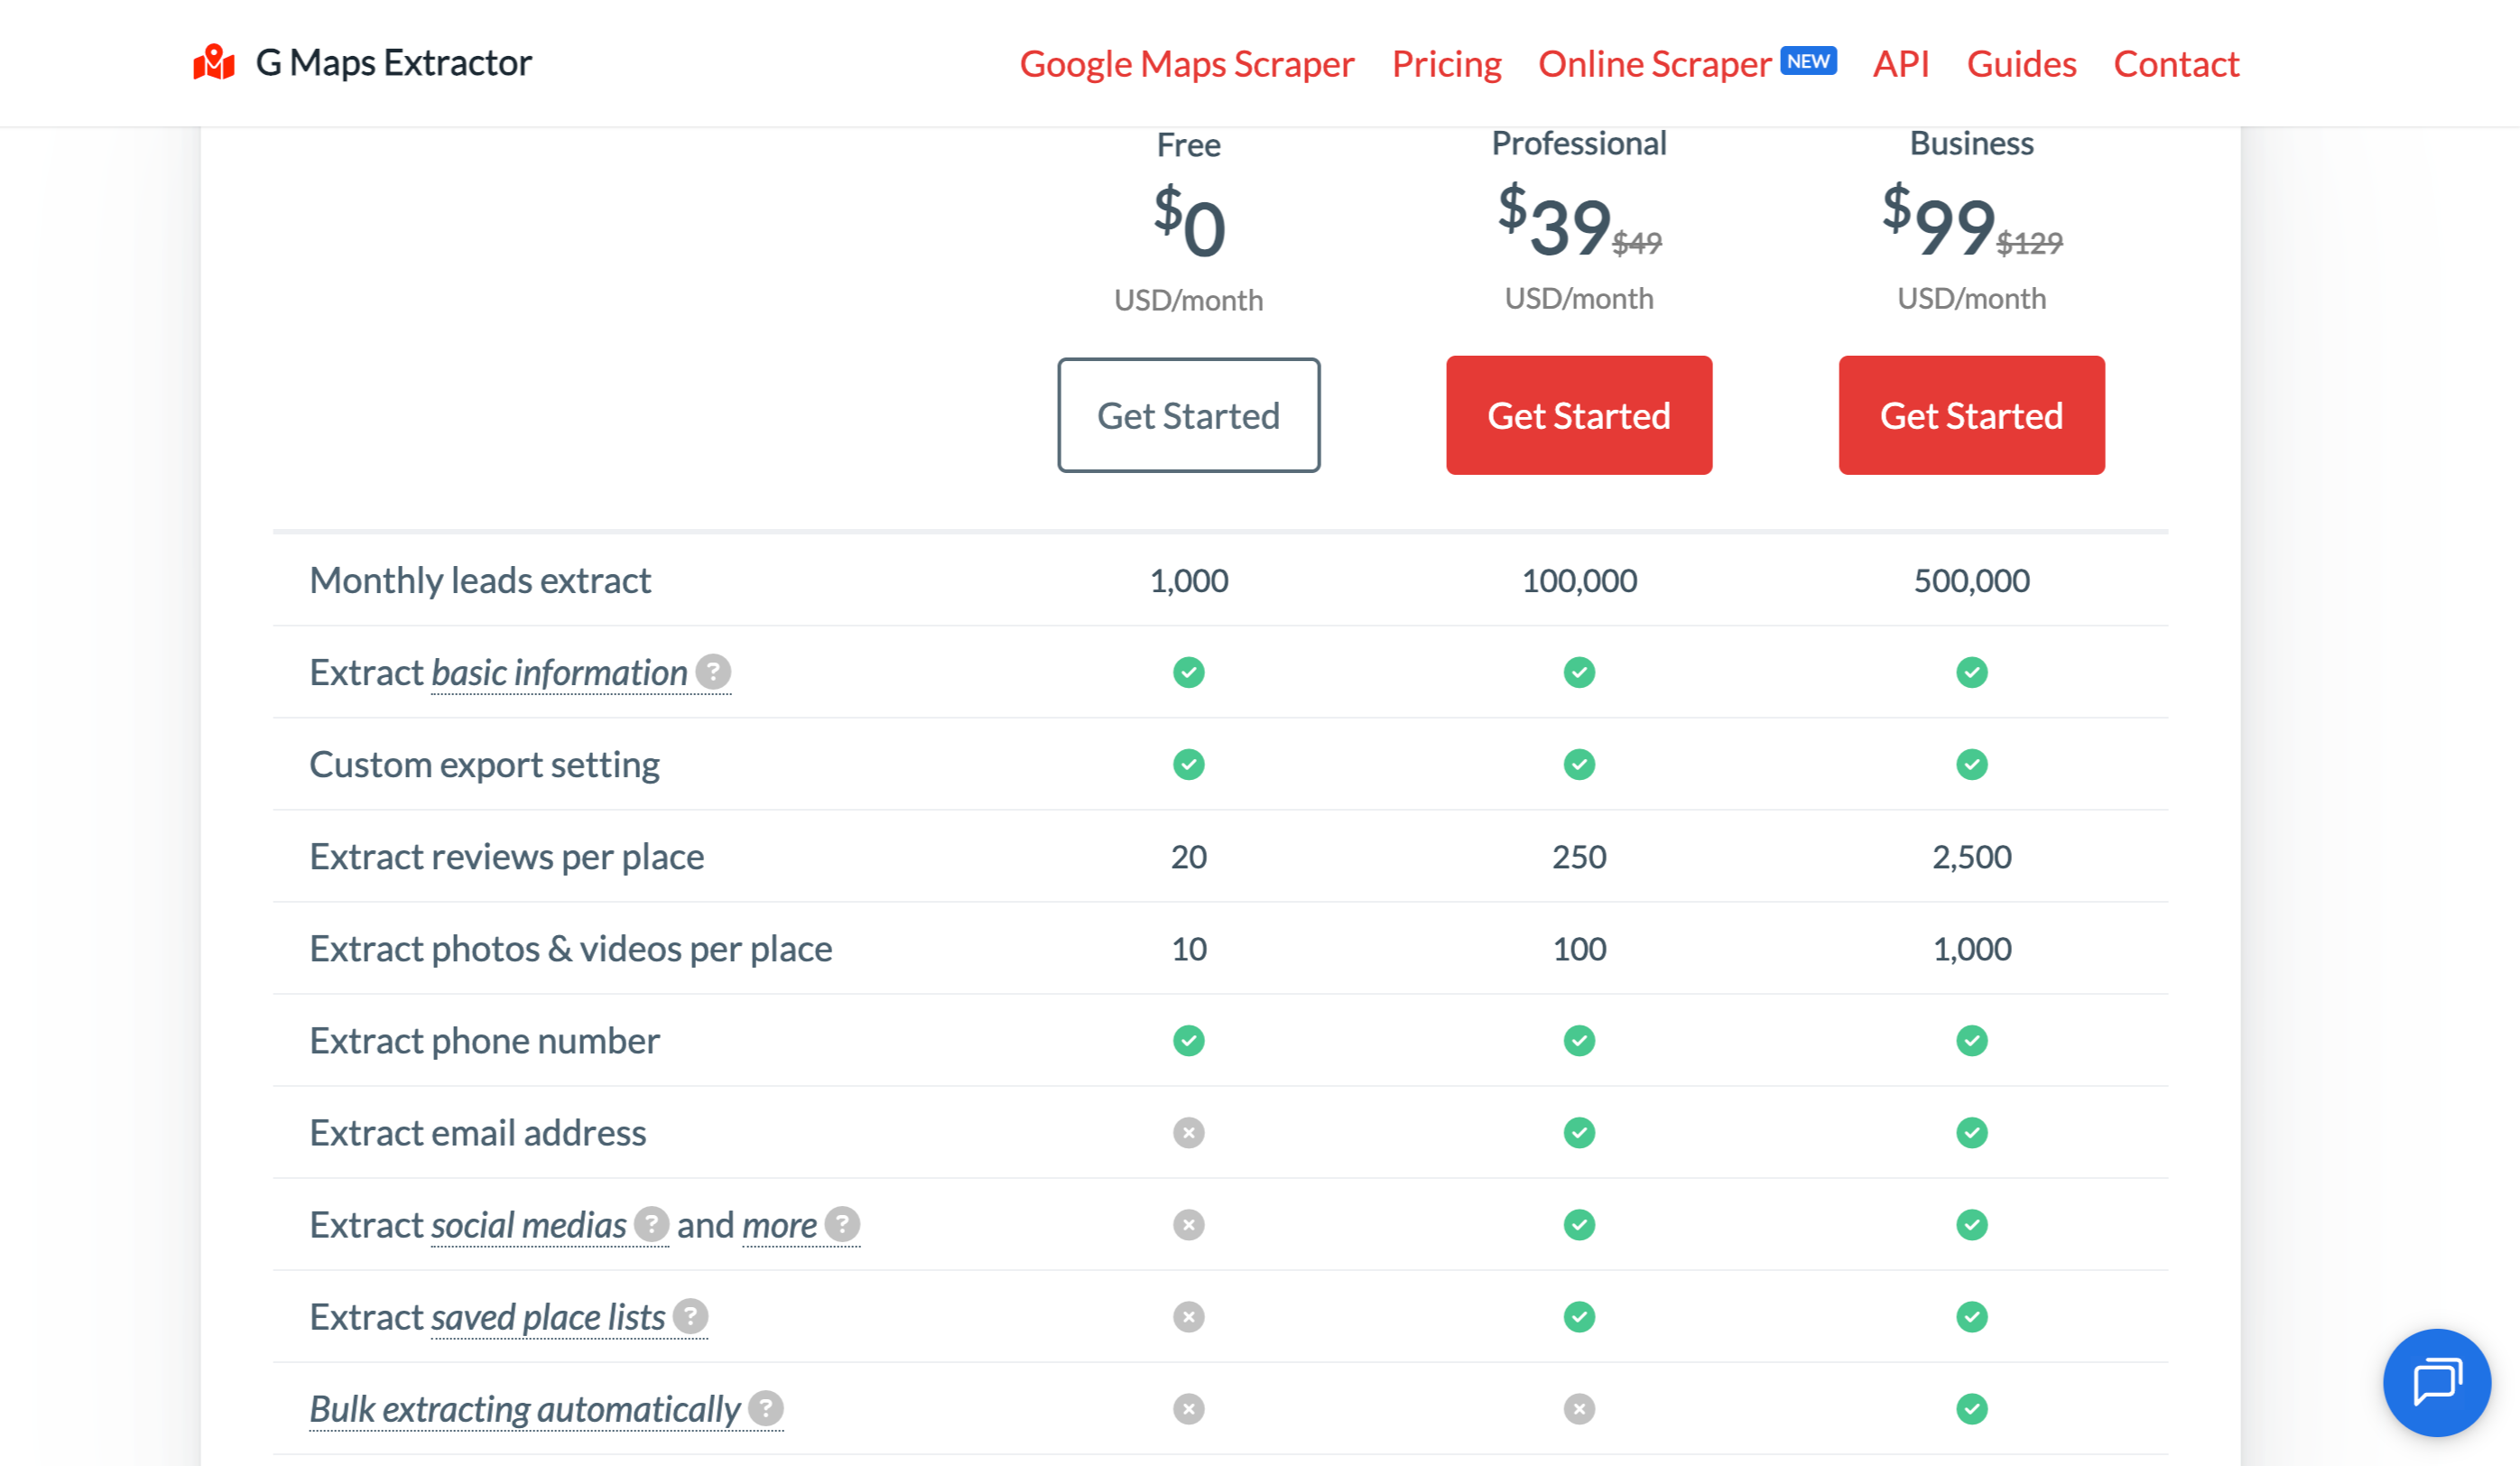2520x1466 pixels.
Task: Click Professional checkmark for basic information
Action: coord(1579,672)
